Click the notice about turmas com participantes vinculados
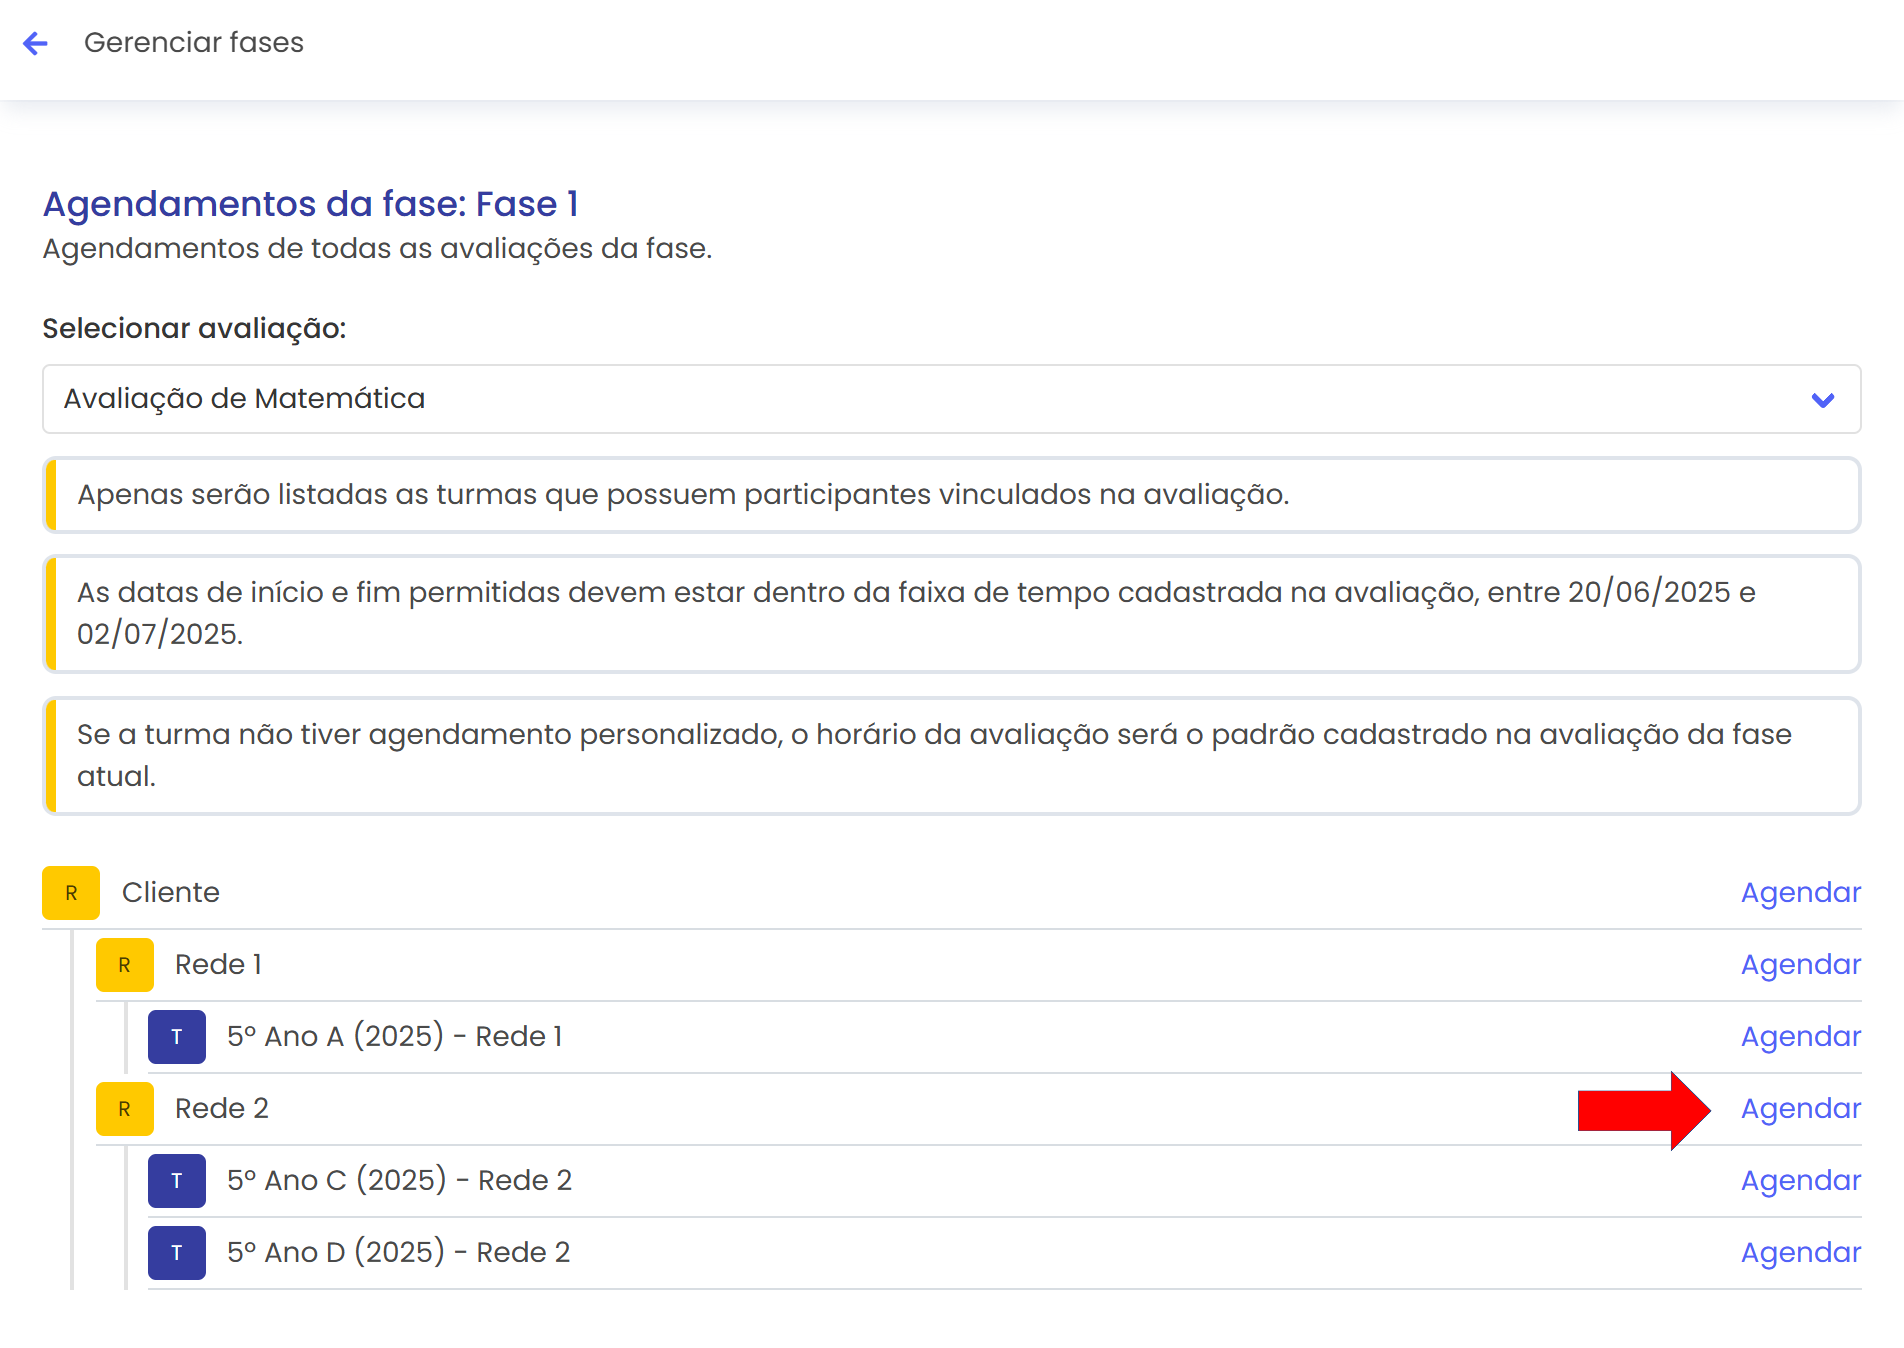 click(x=951, y=495)
